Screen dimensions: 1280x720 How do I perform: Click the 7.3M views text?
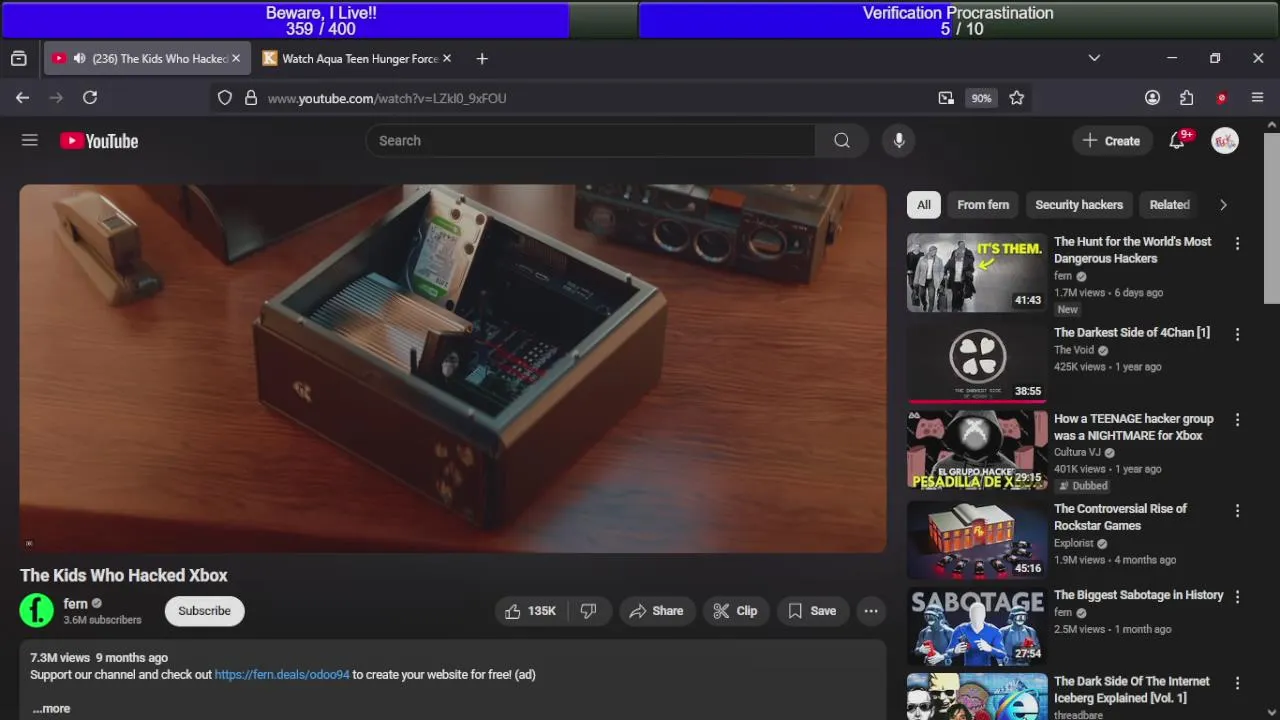[60, 658]
